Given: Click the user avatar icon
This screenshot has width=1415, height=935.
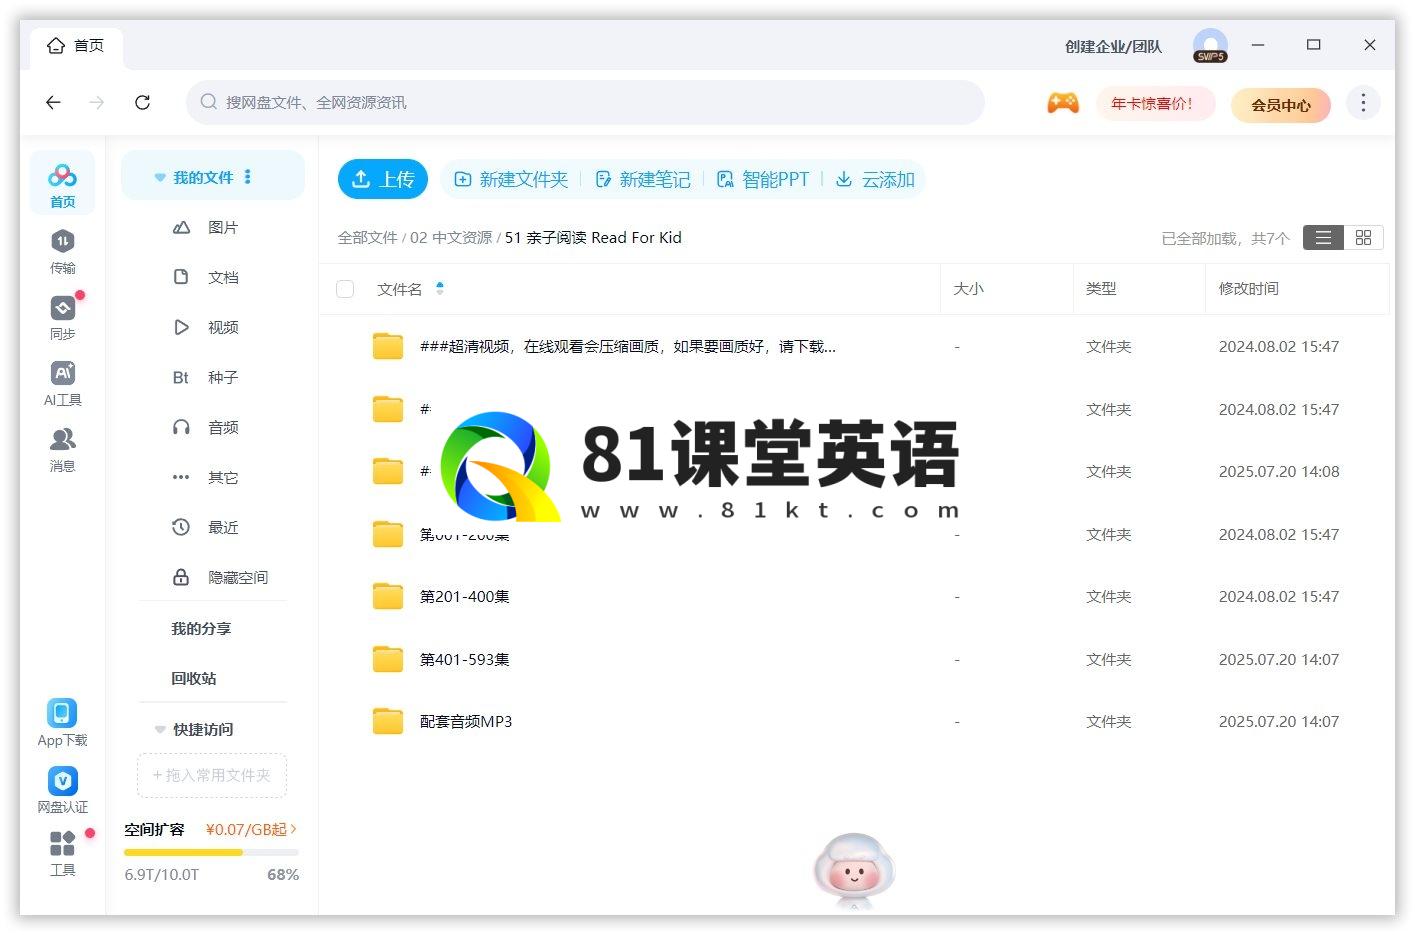Looking at the screenshot, I should 1210,46.
